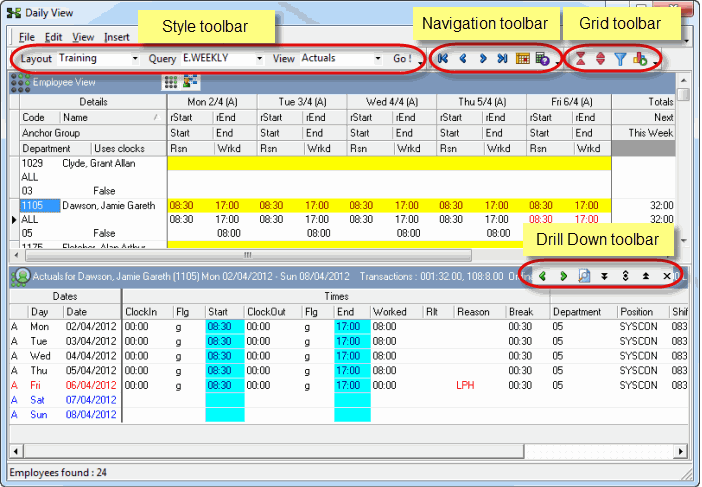Jump to last period navigation arrow
Image resolution: width=702 pixels, height=487 pixels.
click(x=502, y=58)
